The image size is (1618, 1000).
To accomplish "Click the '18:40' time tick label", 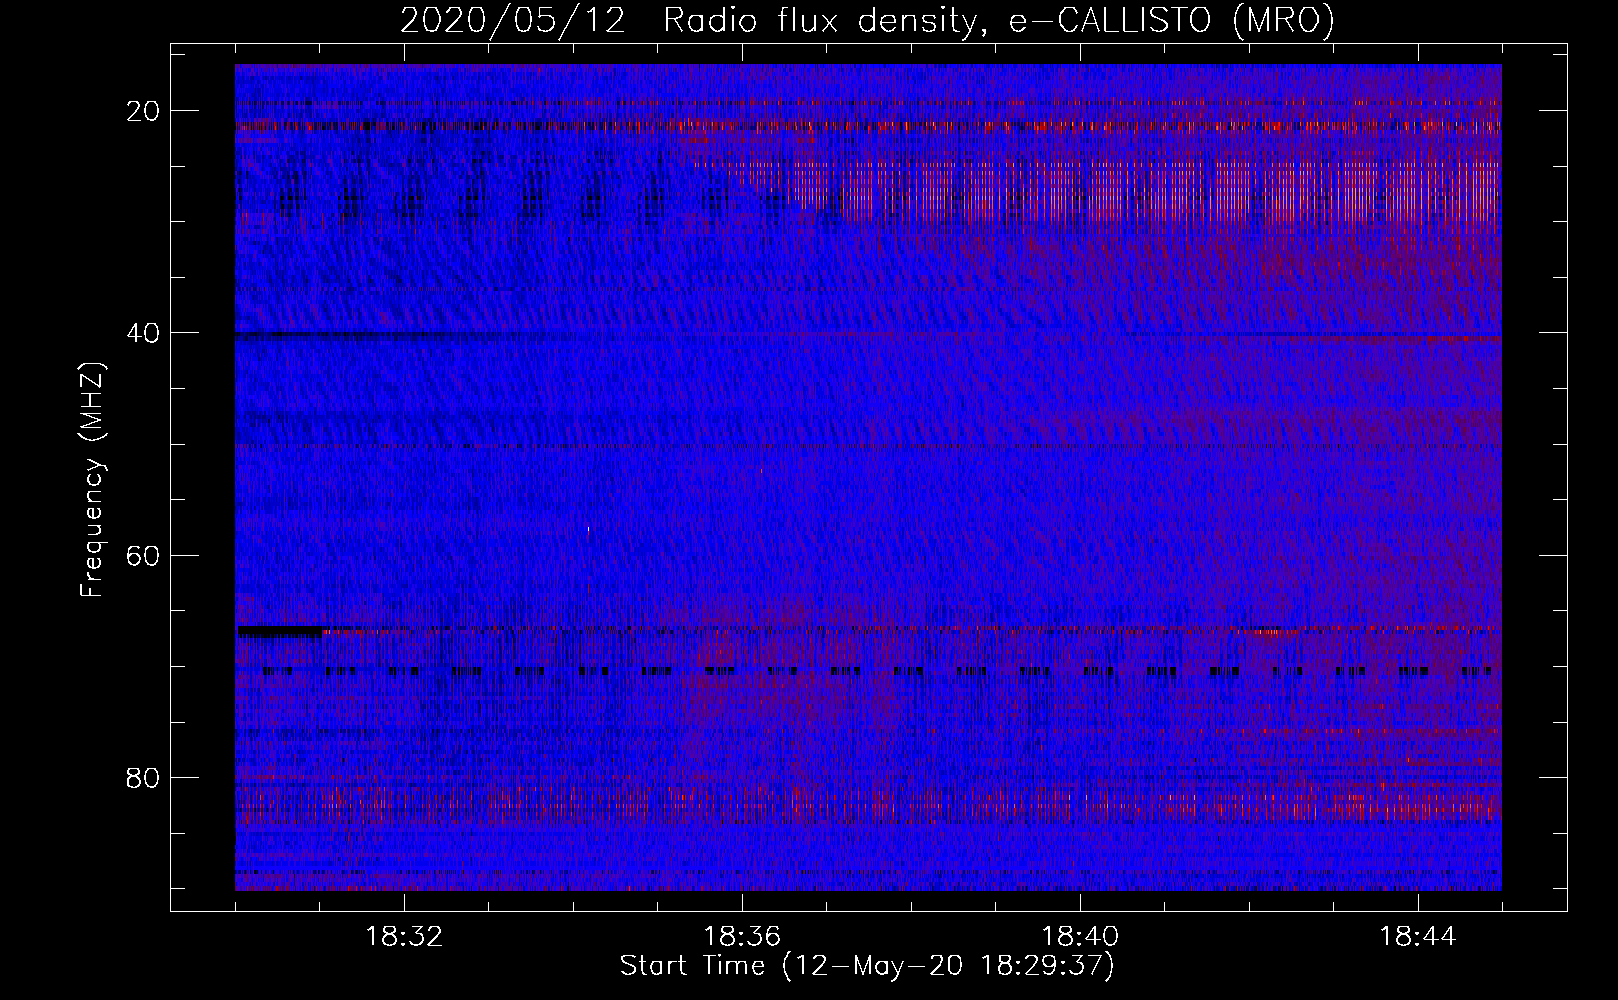I will (x=1080, y=937).
